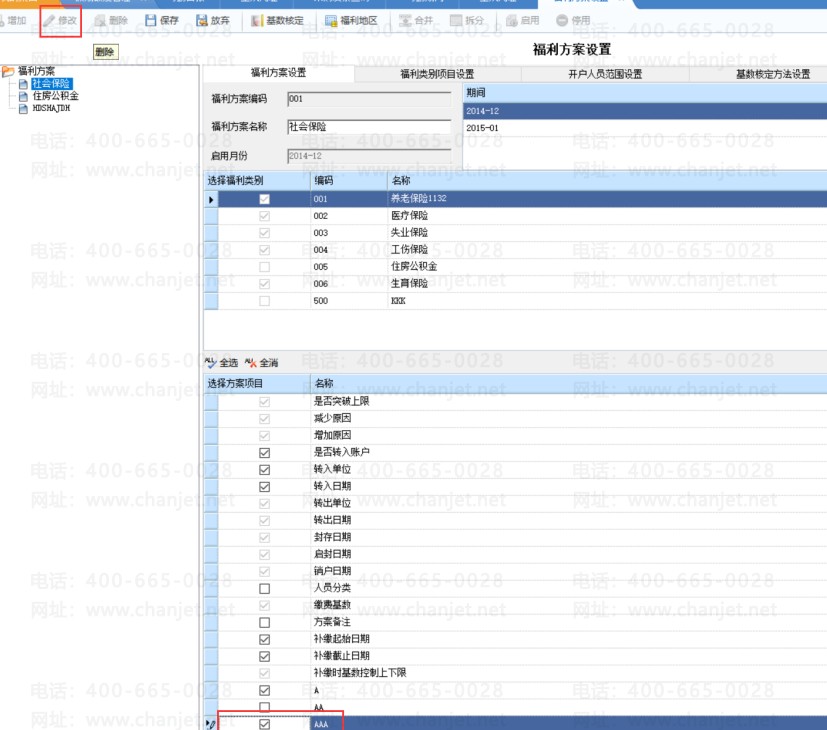Screen dimensions: 827x730
Task: Click the 全消 deselect-all icon
Action: point(250,362)
